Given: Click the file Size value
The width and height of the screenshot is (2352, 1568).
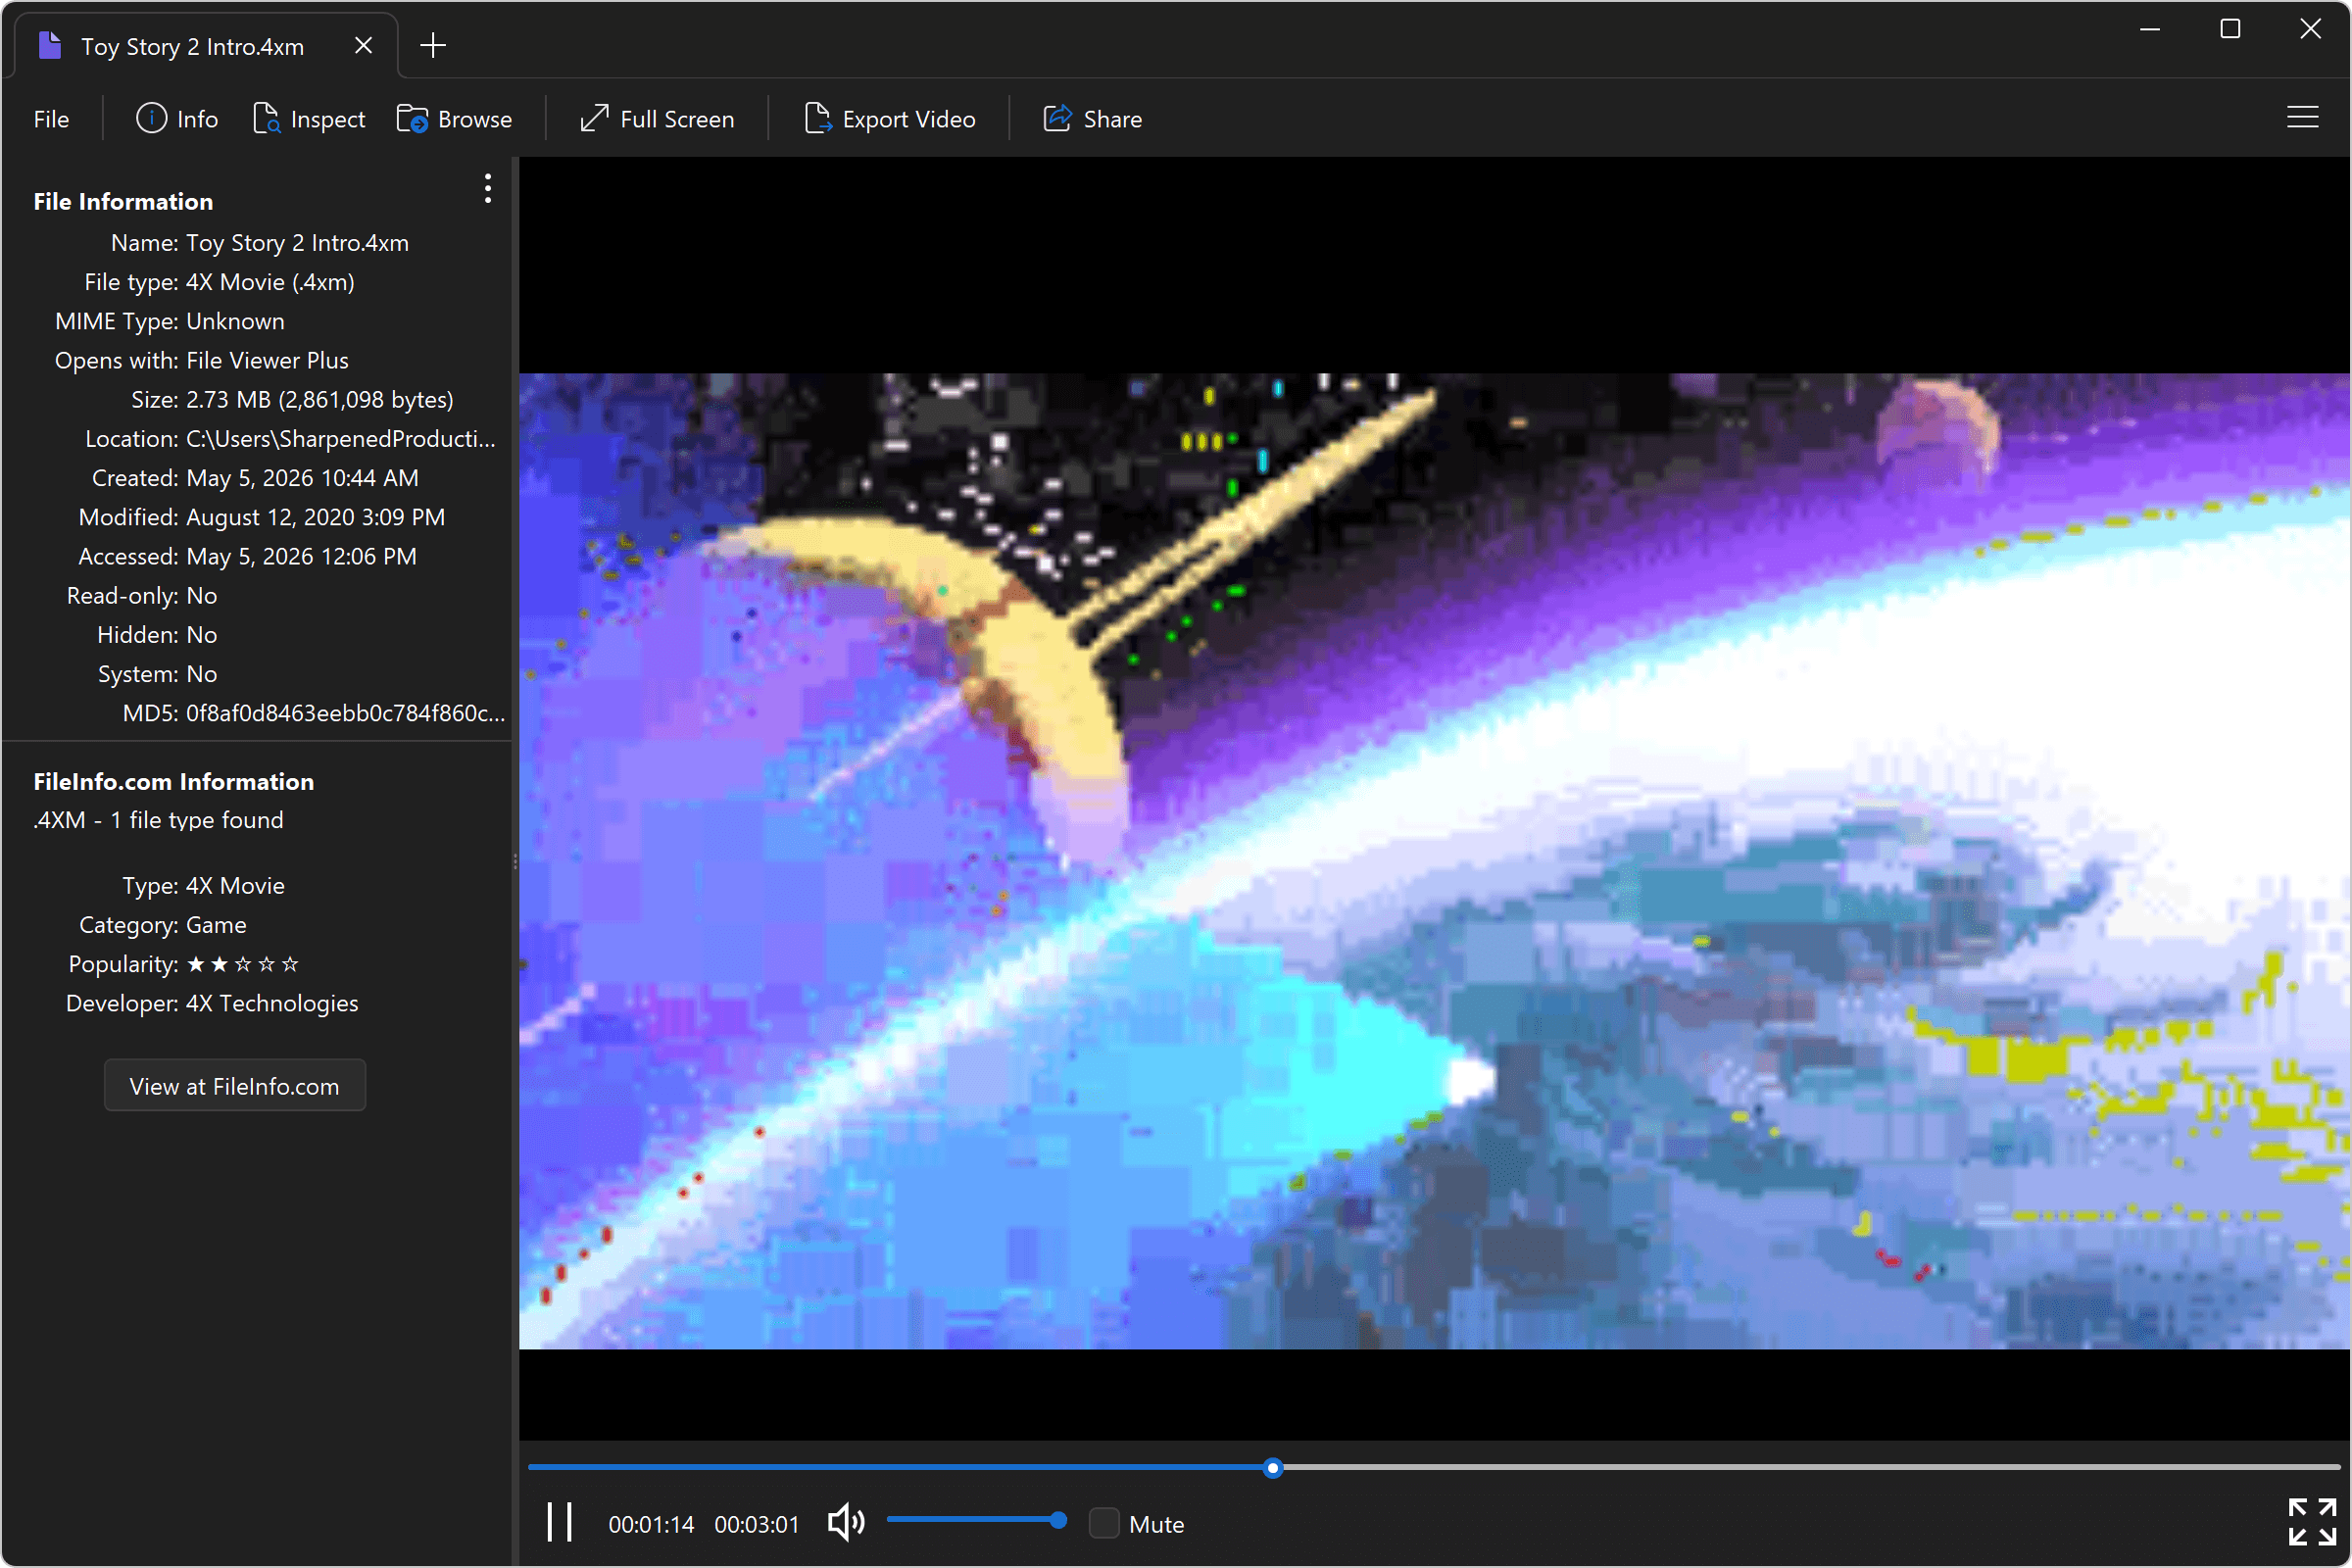Looking at the screenshot, I should pyautogui.click(x=320, y=400).
